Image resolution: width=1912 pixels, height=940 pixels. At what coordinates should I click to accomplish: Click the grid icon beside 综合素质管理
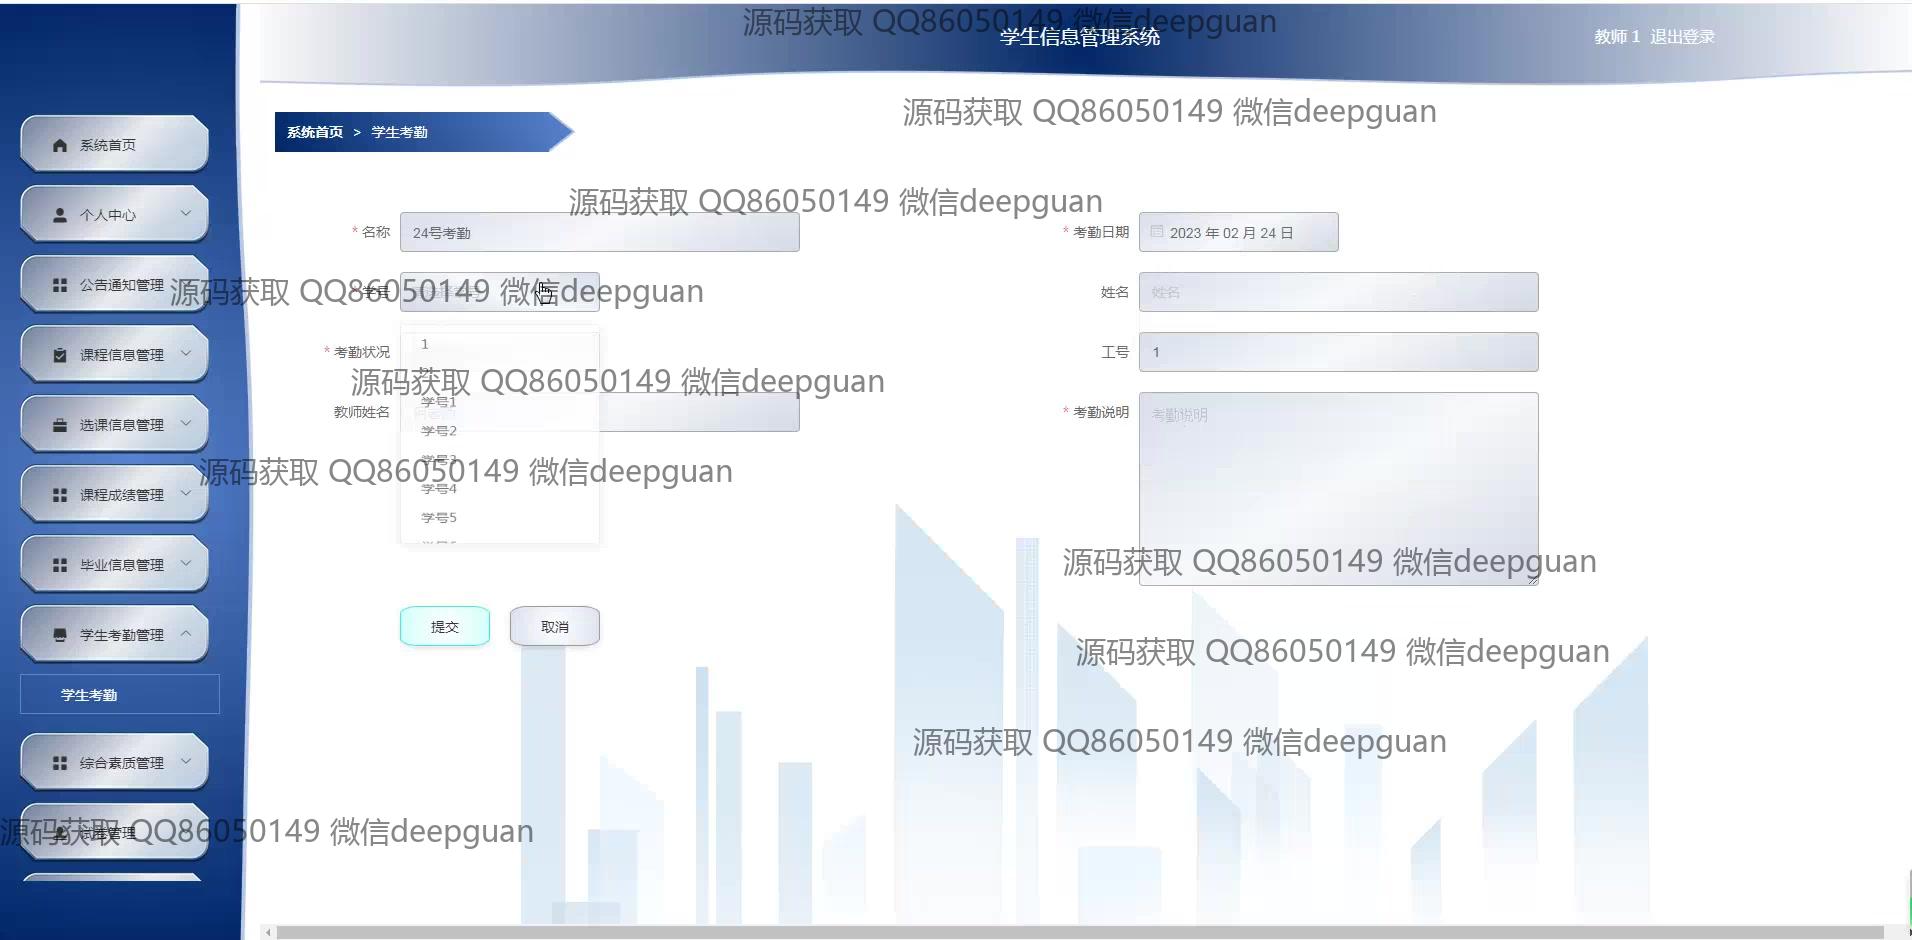pyautogui.click(x=60, y=763)
